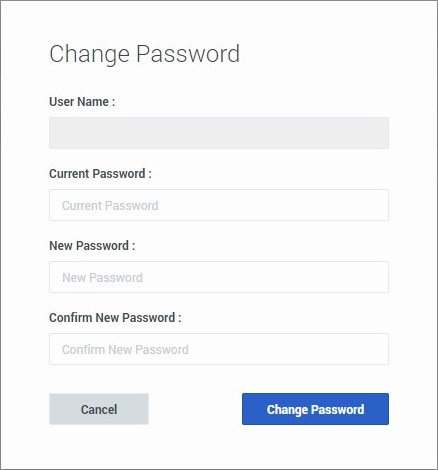Screen dimensions: 438x470
Task: Click the "Confirm New Password :" label
Action: pos(115,318)
